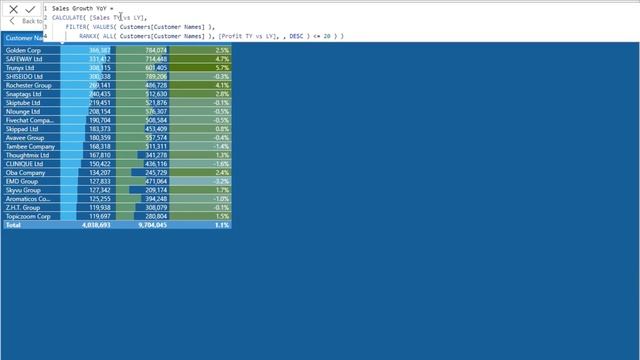Select the Skiptube Ltd row name
Viewport: 640px width, 360px height.
coord(23,103)
